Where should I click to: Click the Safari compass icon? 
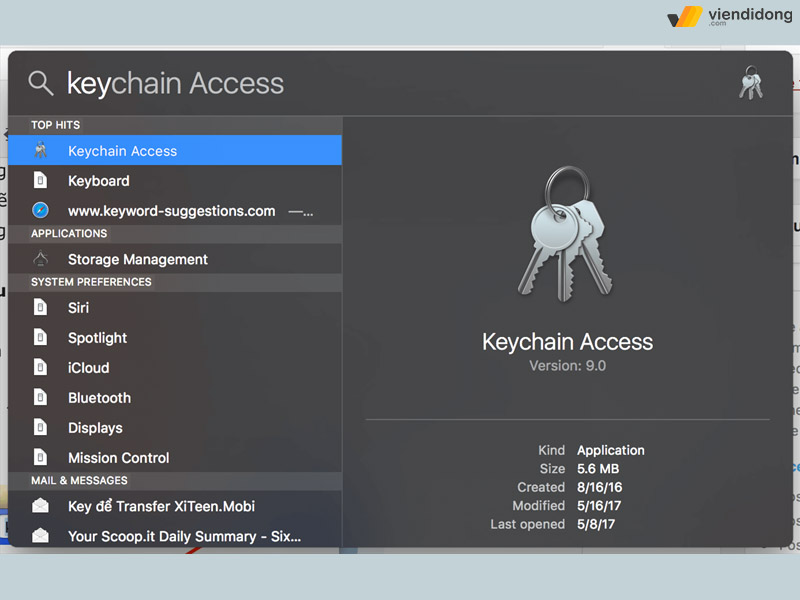40,210
